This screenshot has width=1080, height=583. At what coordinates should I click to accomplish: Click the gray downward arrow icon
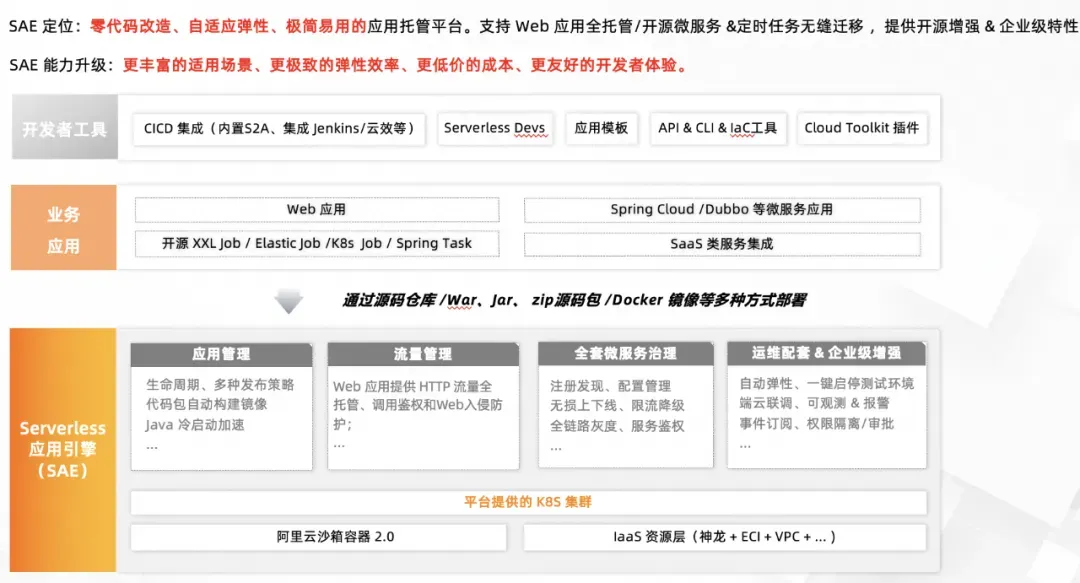coord(289,301)
